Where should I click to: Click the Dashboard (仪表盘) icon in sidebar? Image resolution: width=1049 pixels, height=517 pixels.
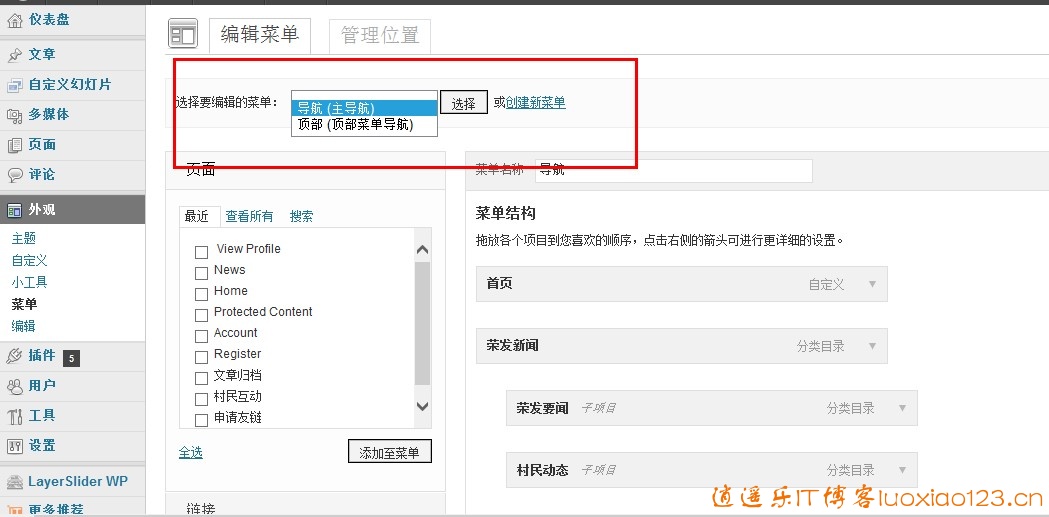coord(15,20)
